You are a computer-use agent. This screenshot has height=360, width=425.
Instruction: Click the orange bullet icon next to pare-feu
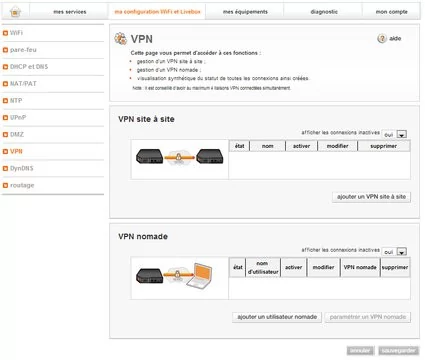click(x=5, y=50)
